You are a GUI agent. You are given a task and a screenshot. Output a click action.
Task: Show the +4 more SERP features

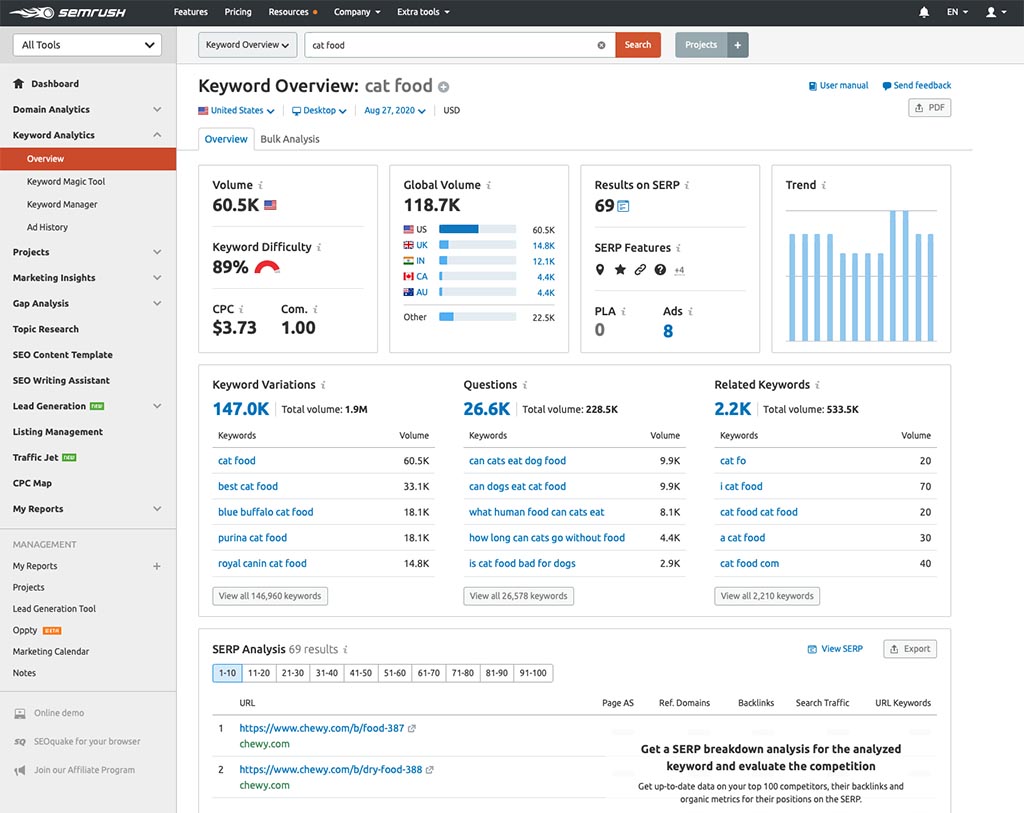click(679, 270)
